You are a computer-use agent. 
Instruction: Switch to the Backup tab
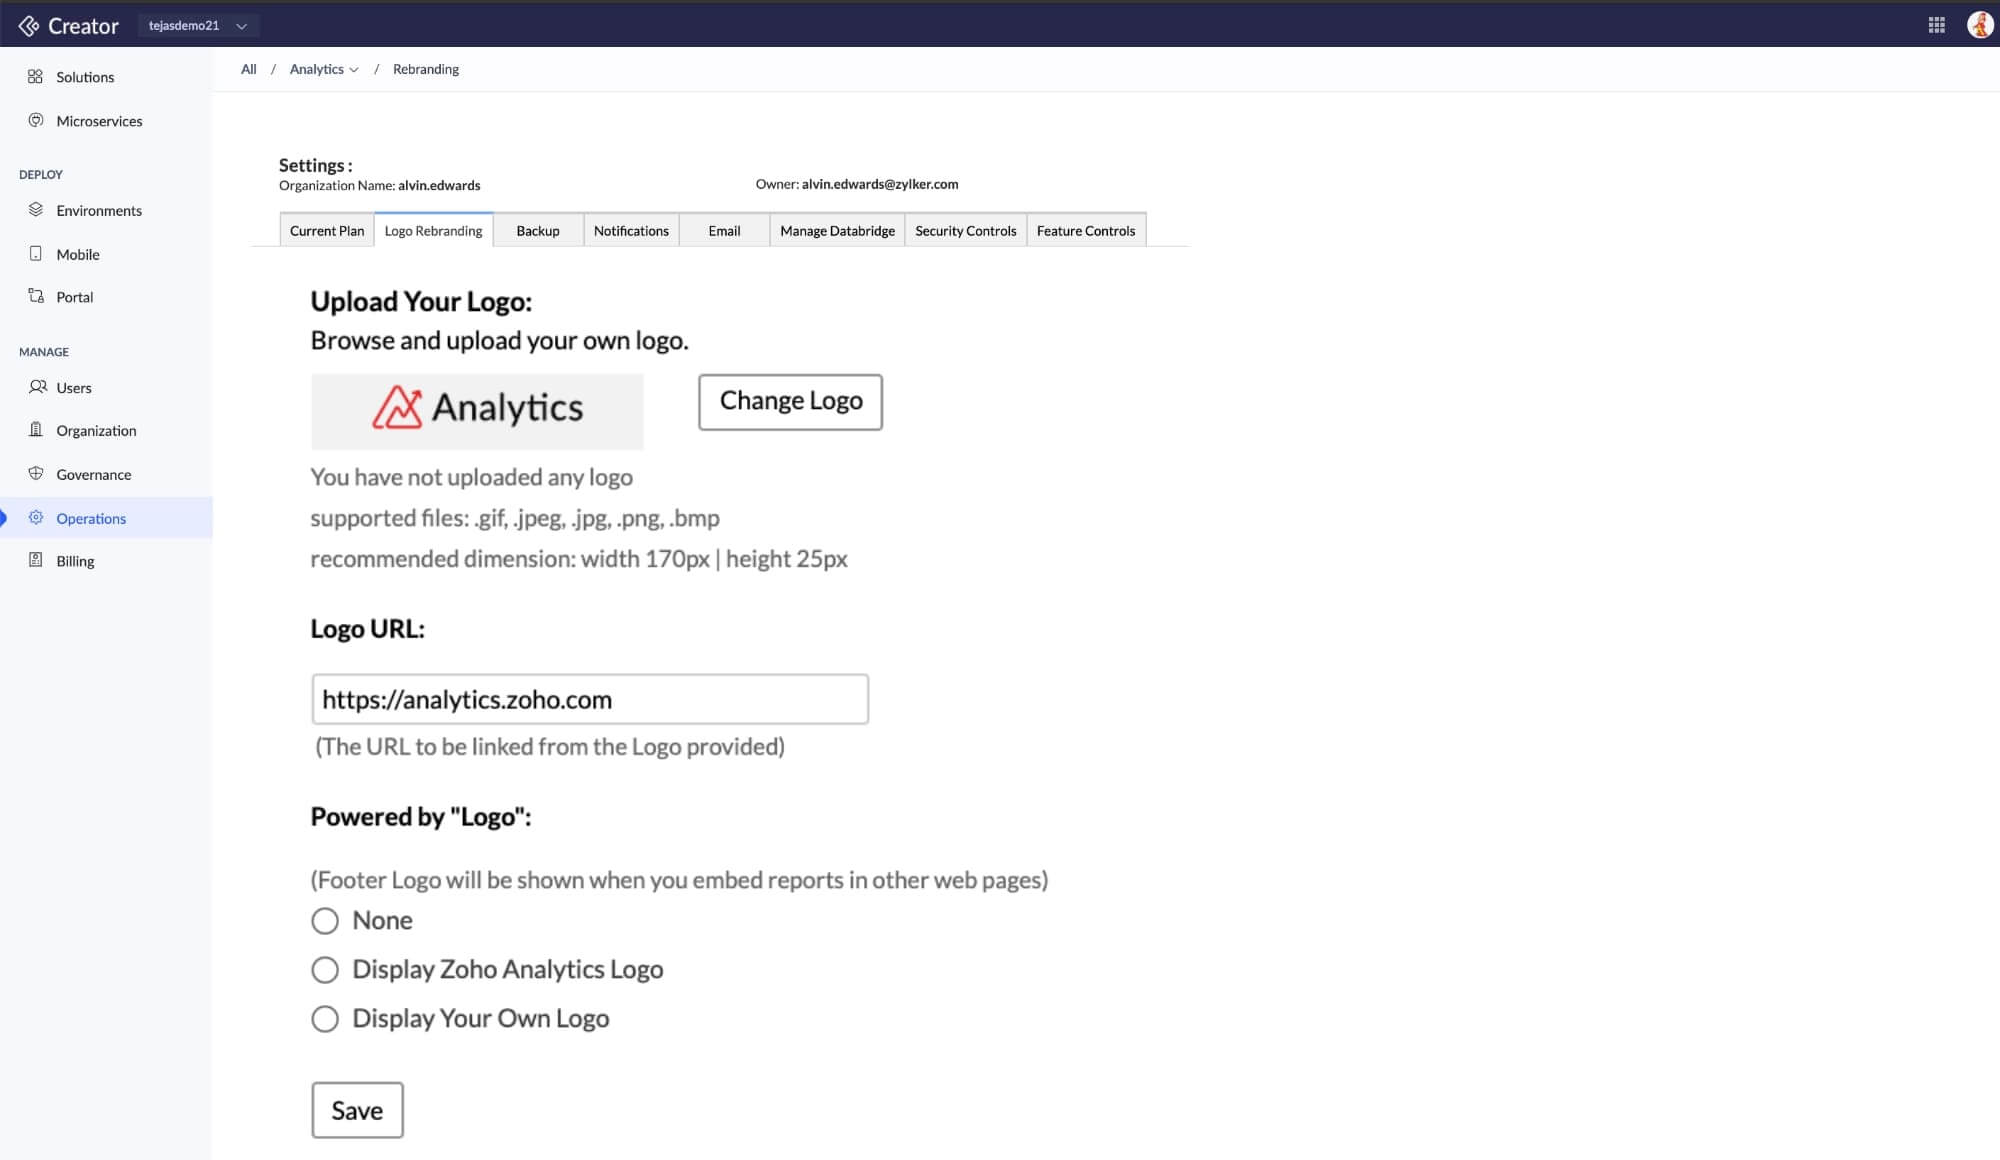click(538, 231)
